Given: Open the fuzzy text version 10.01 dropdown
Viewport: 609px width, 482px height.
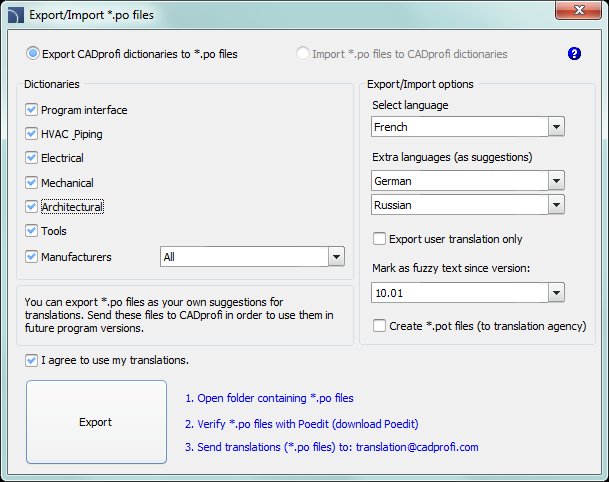Looking at the screenshot, I should [x=557, y=293].
